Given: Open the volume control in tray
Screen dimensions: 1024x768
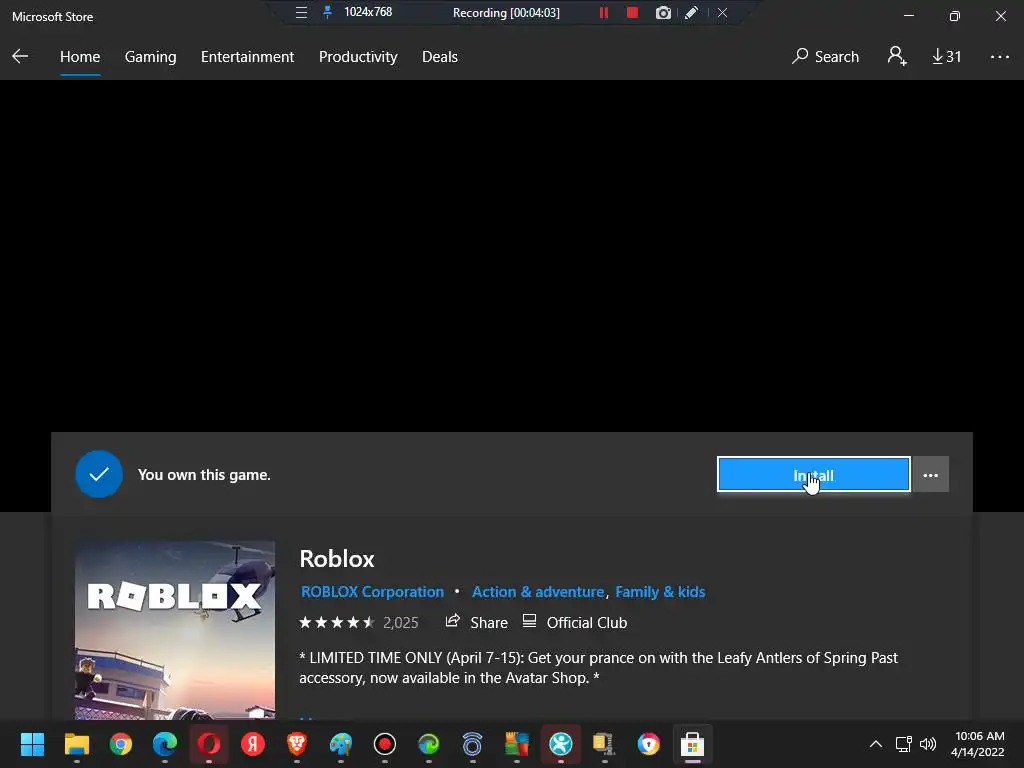Looking at the screenshot, I should coord(927,744).
